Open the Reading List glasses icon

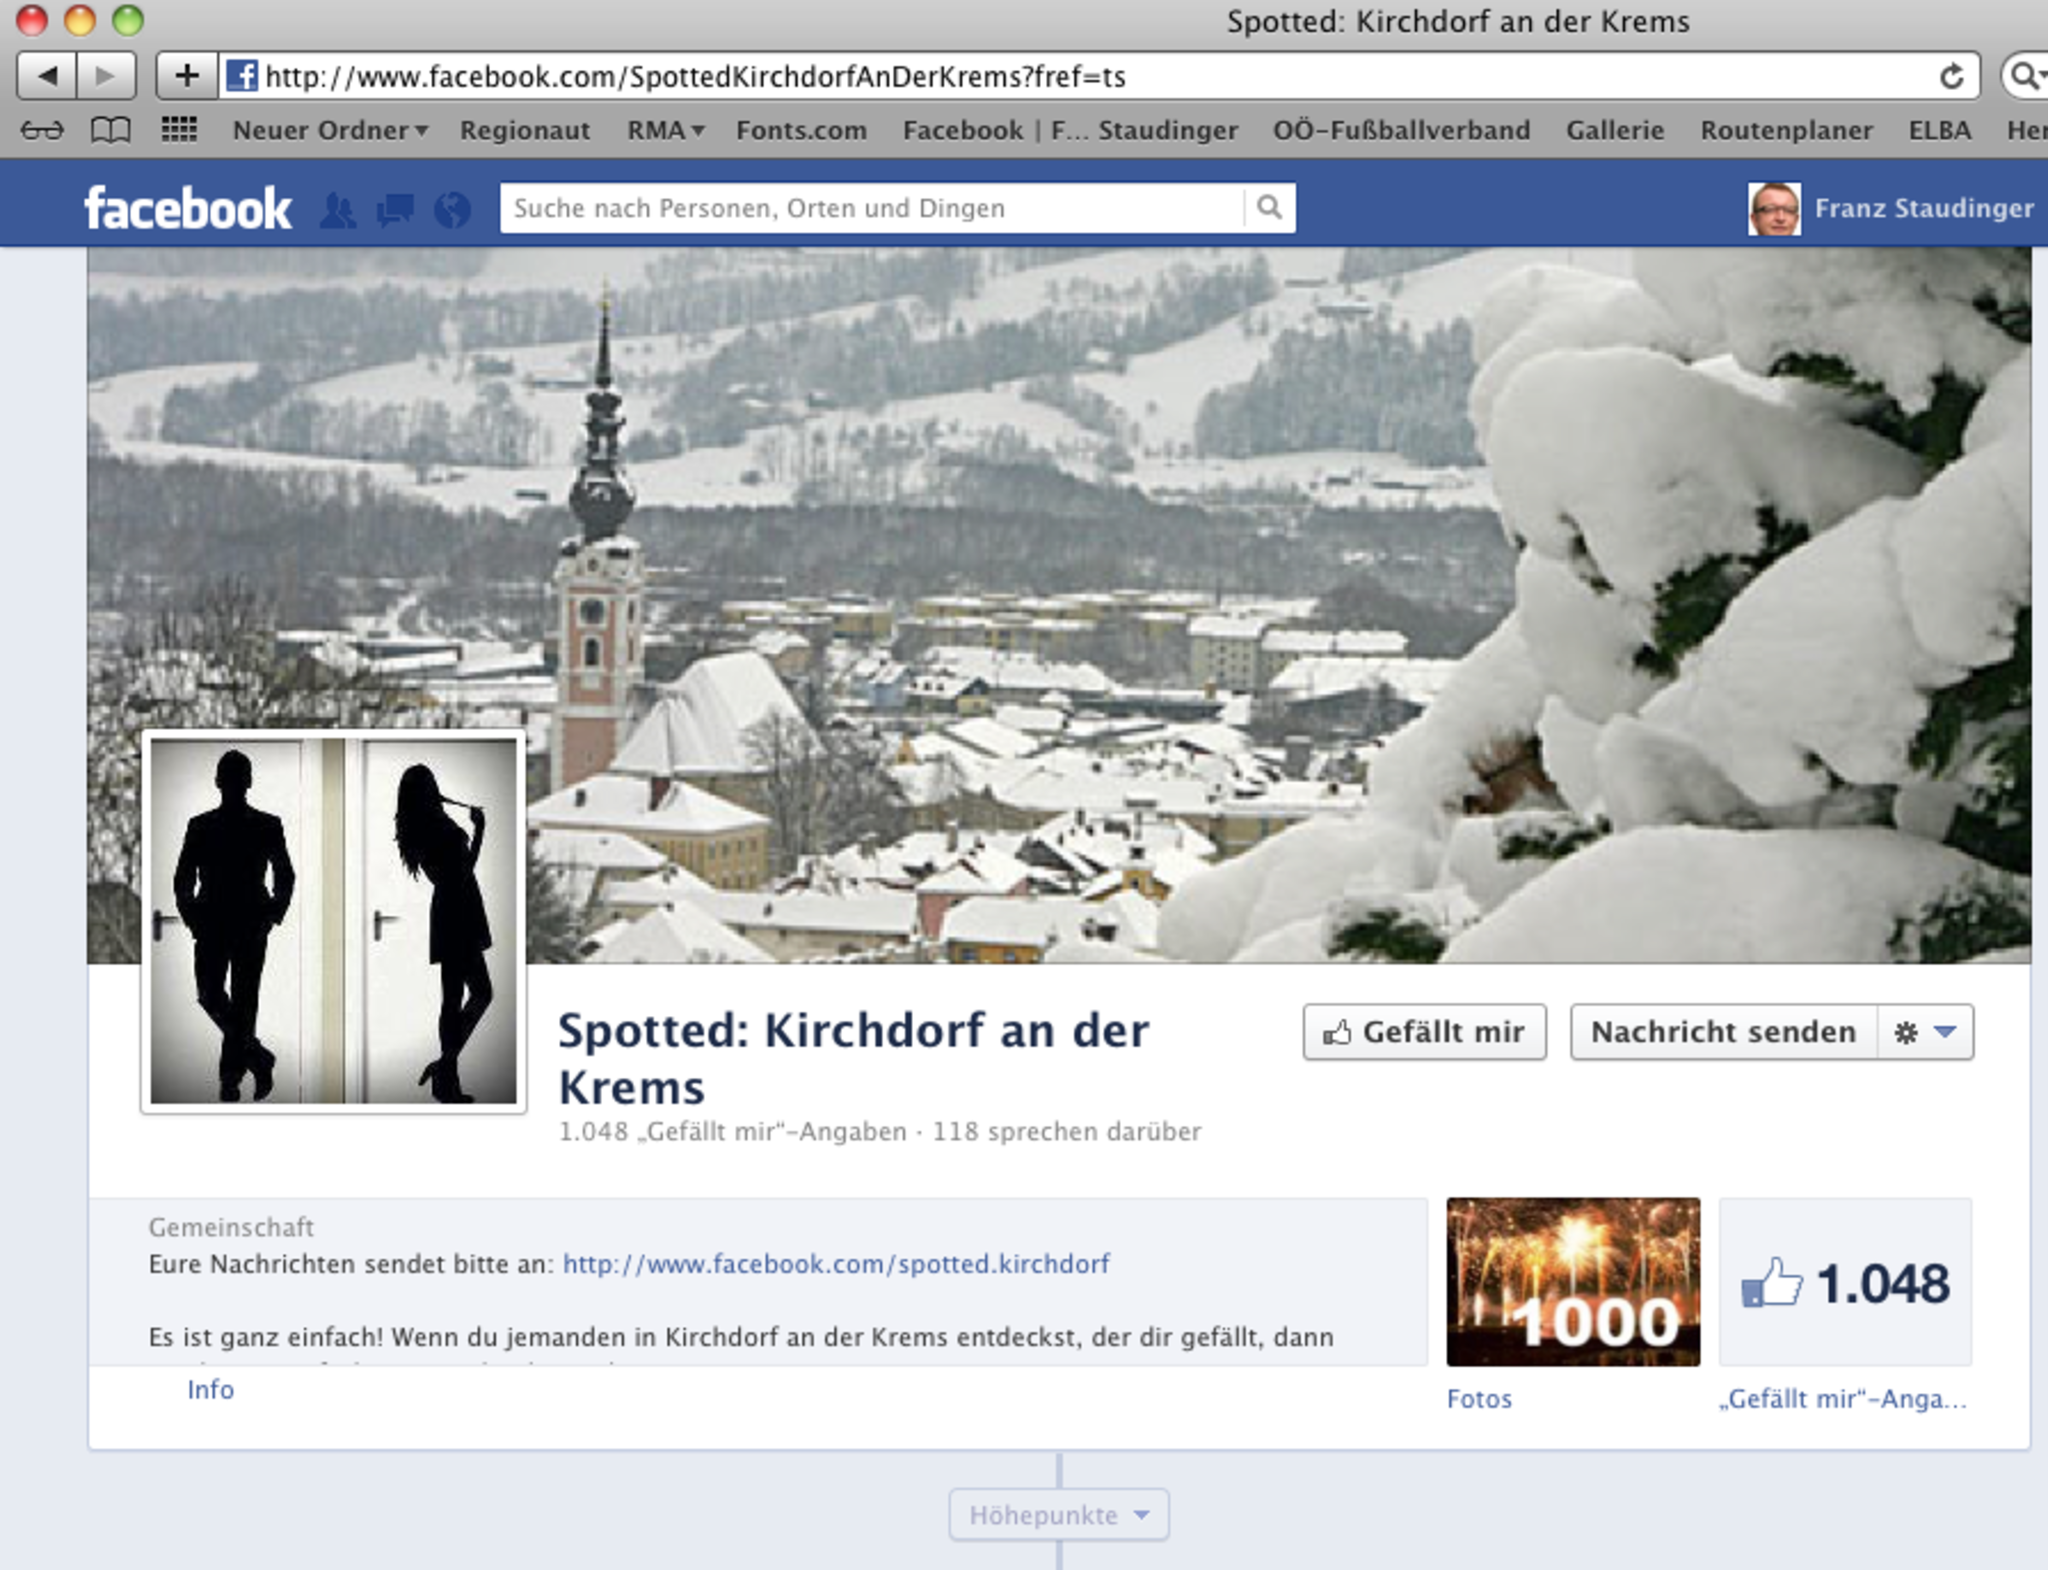(x=42, y=130)
